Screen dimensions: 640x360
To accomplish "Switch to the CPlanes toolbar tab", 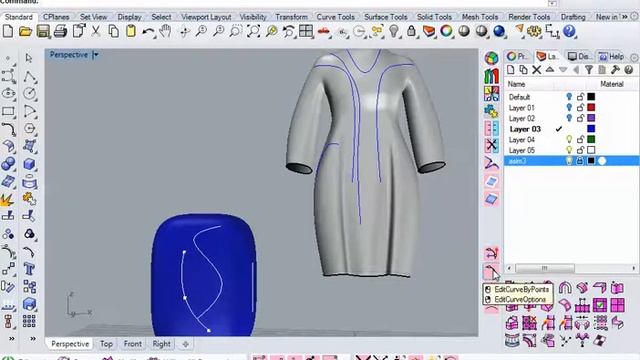I will [x=56, y=17].
